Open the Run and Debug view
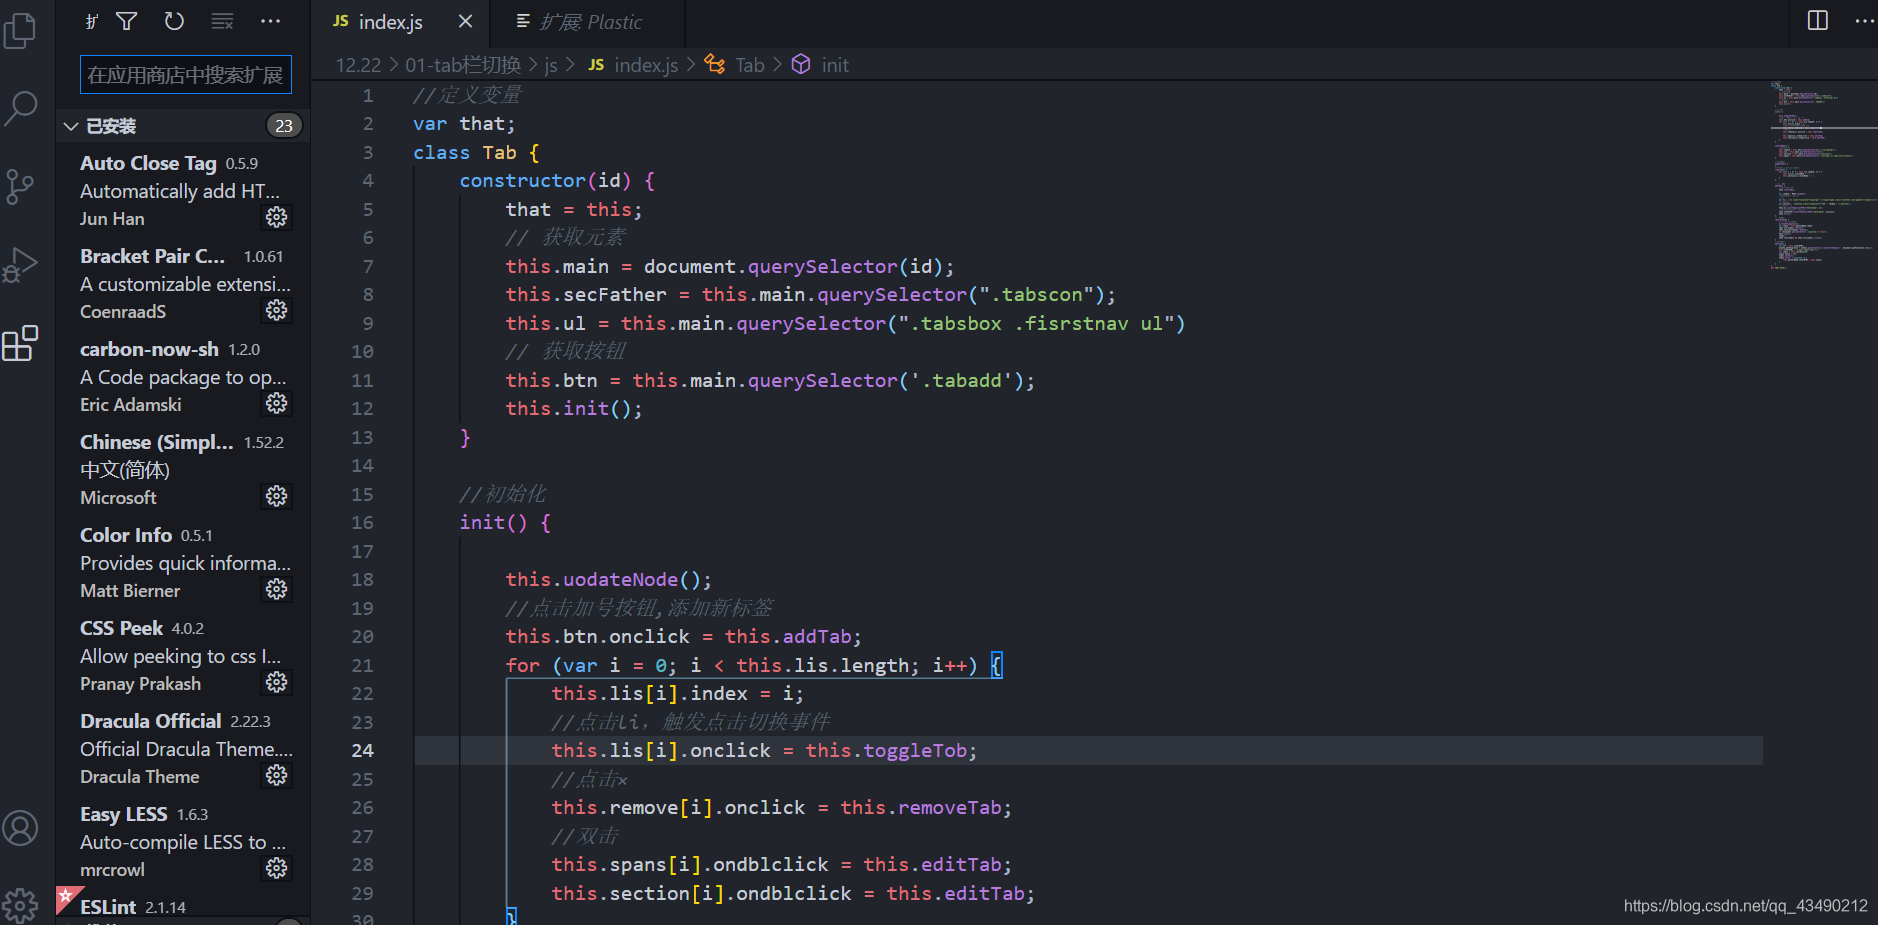 20,265
